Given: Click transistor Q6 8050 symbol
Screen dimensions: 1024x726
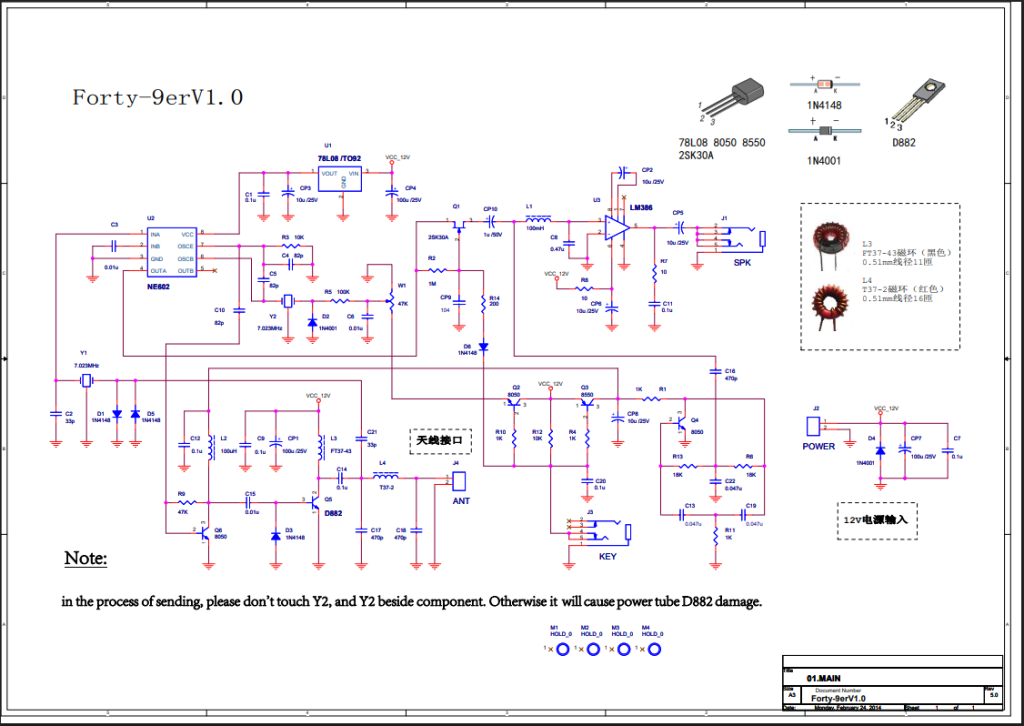Looking at the screenshot, I should [205, 533].
